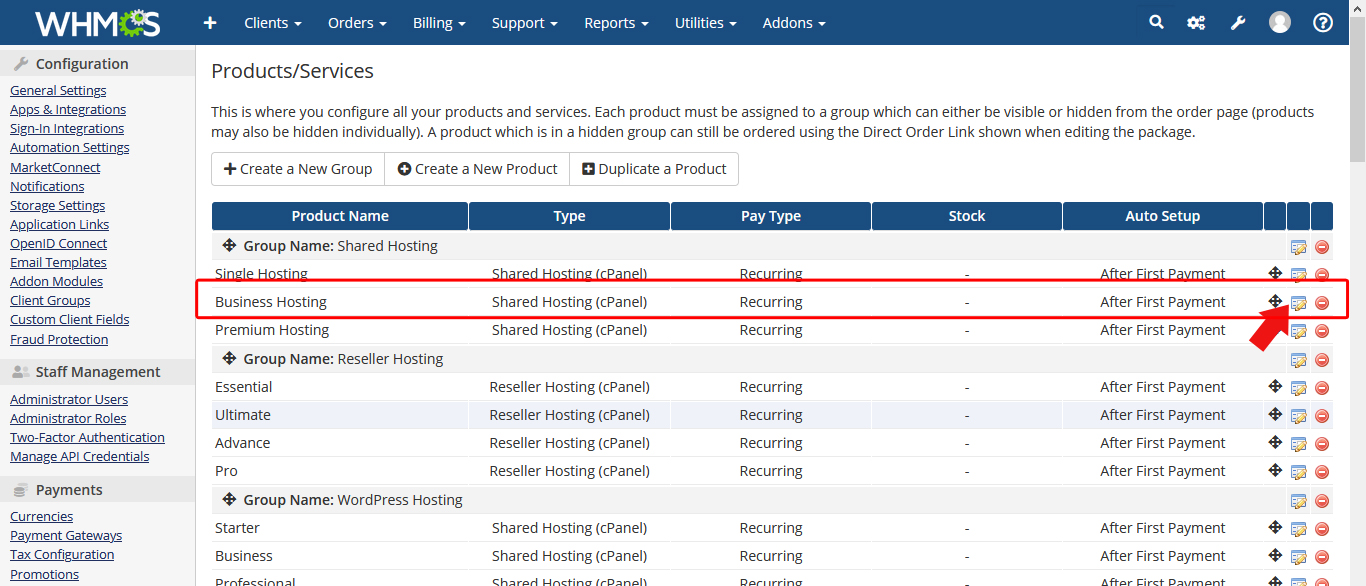Image resolution: width=1366 pixels, height=586 pixels.
Task: Expand the Utilities dropdown menu
Action: [705, 23]
